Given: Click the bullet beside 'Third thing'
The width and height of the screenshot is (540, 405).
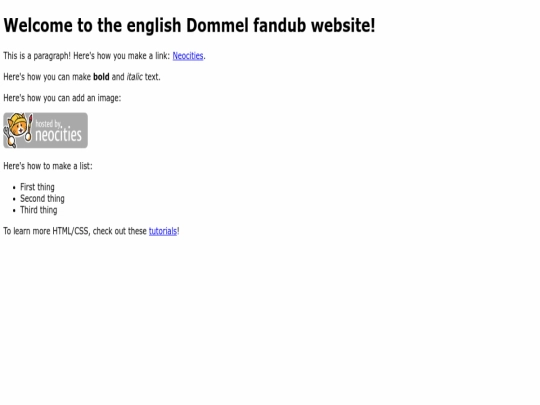Looking at the screenshot, I should (14, 211).
